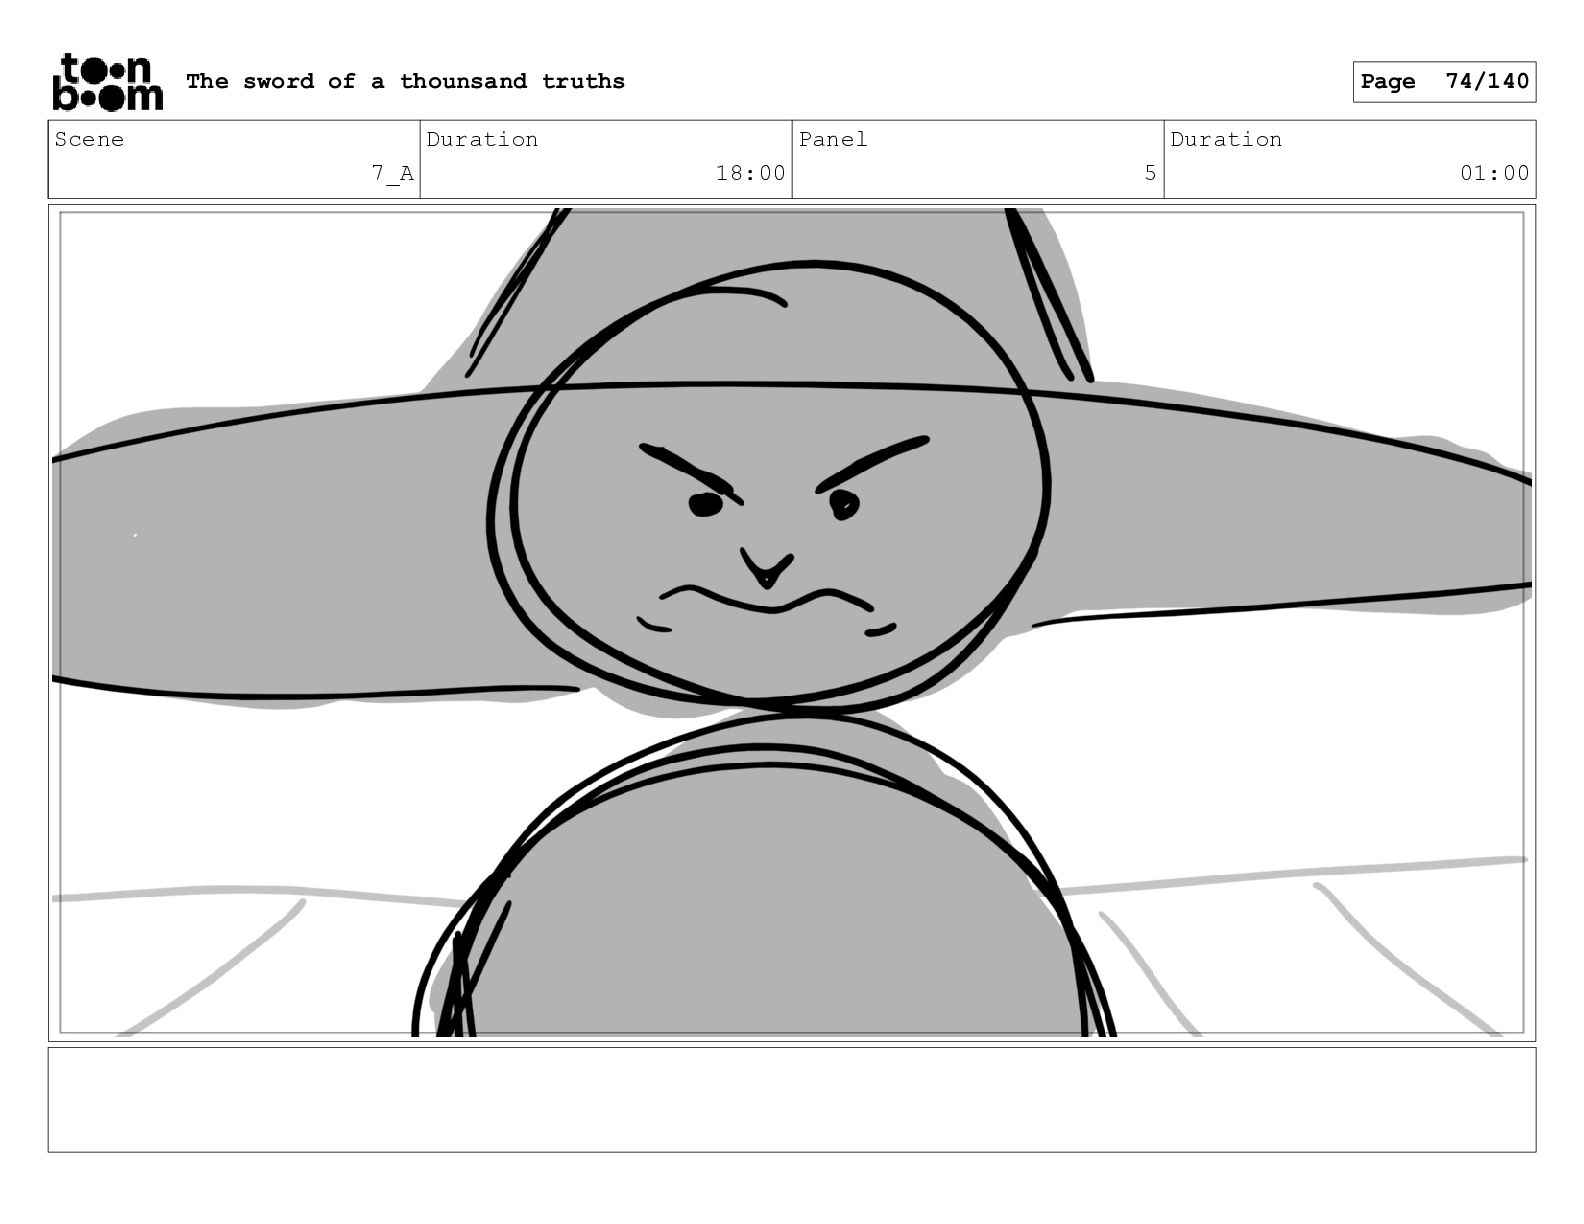
Task: Click the 'Scene' label
Action: (89, 140)
